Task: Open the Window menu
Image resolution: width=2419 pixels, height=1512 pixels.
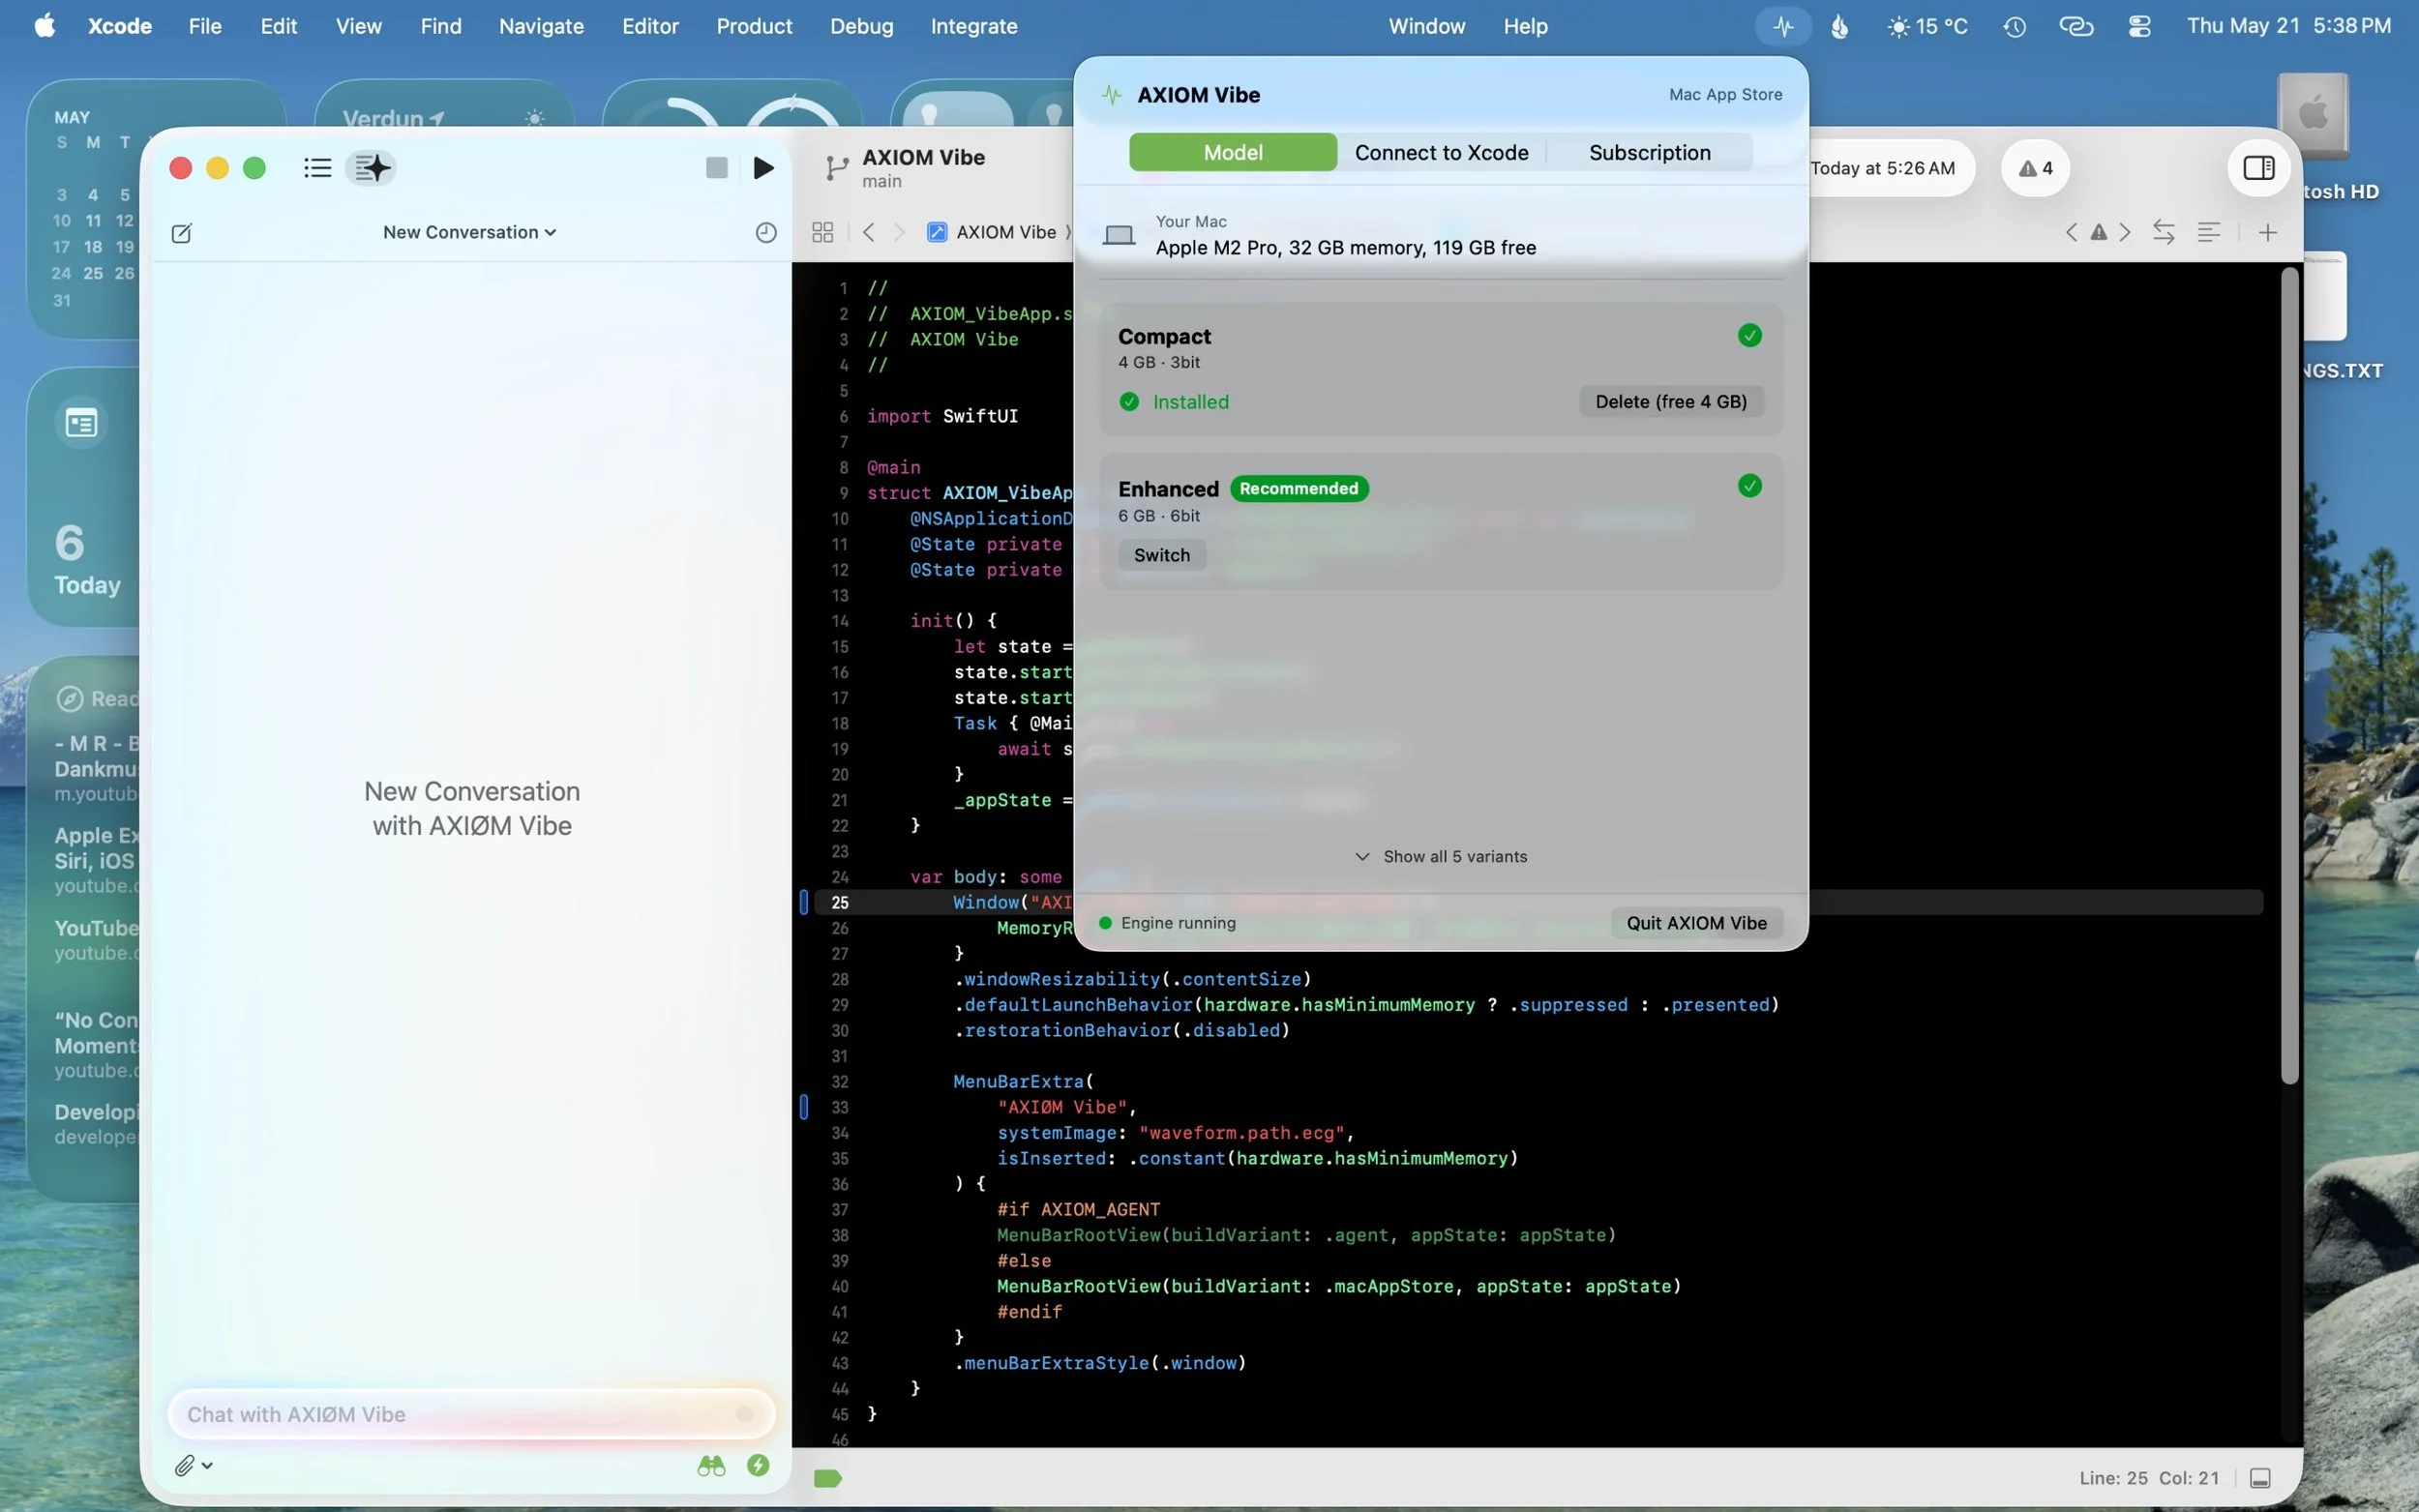Action: click(x=1426, y=26)
